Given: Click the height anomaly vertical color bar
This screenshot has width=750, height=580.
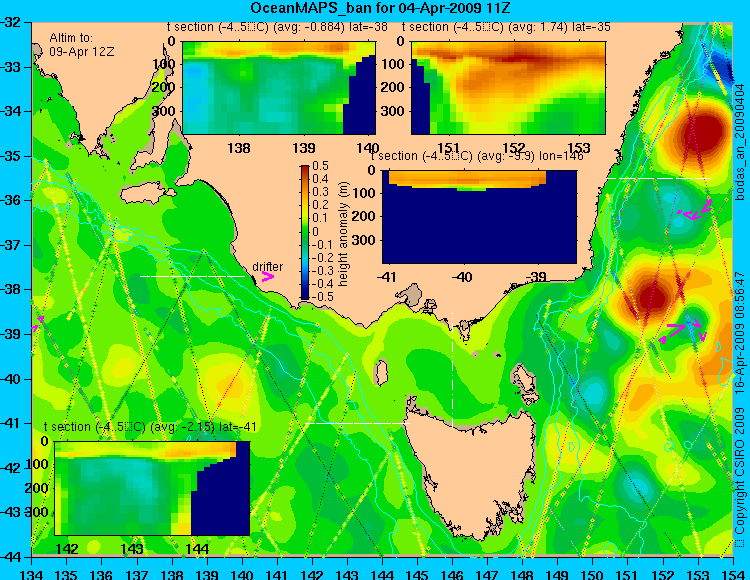Looking at the screenshot, I should pyautogui.click(x=305, y=232).
